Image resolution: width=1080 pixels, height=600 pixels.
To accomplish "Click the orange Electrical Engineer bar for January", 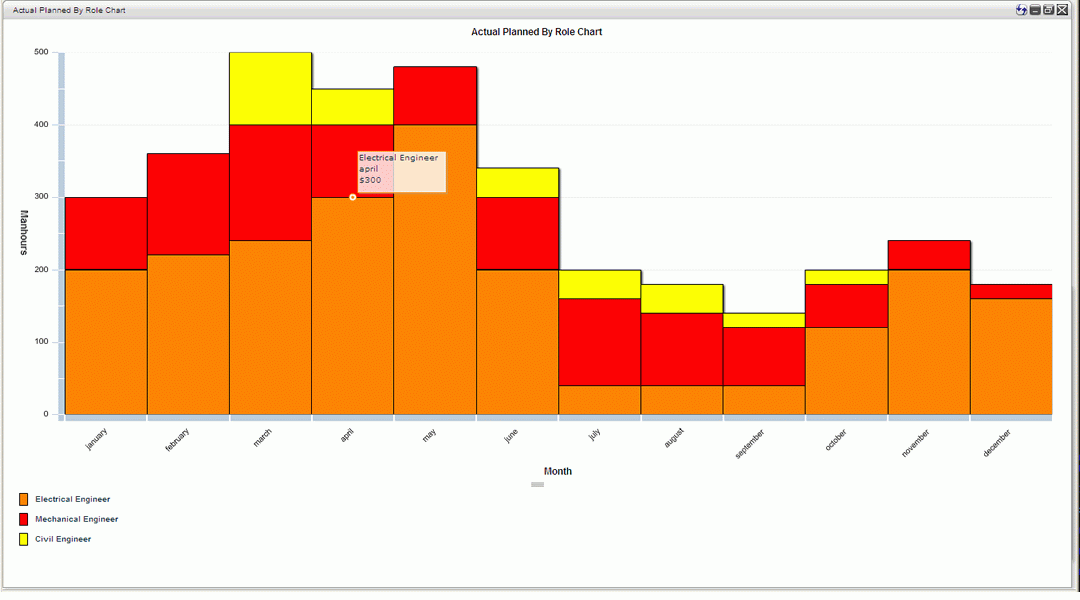I will tap(106, 342).
